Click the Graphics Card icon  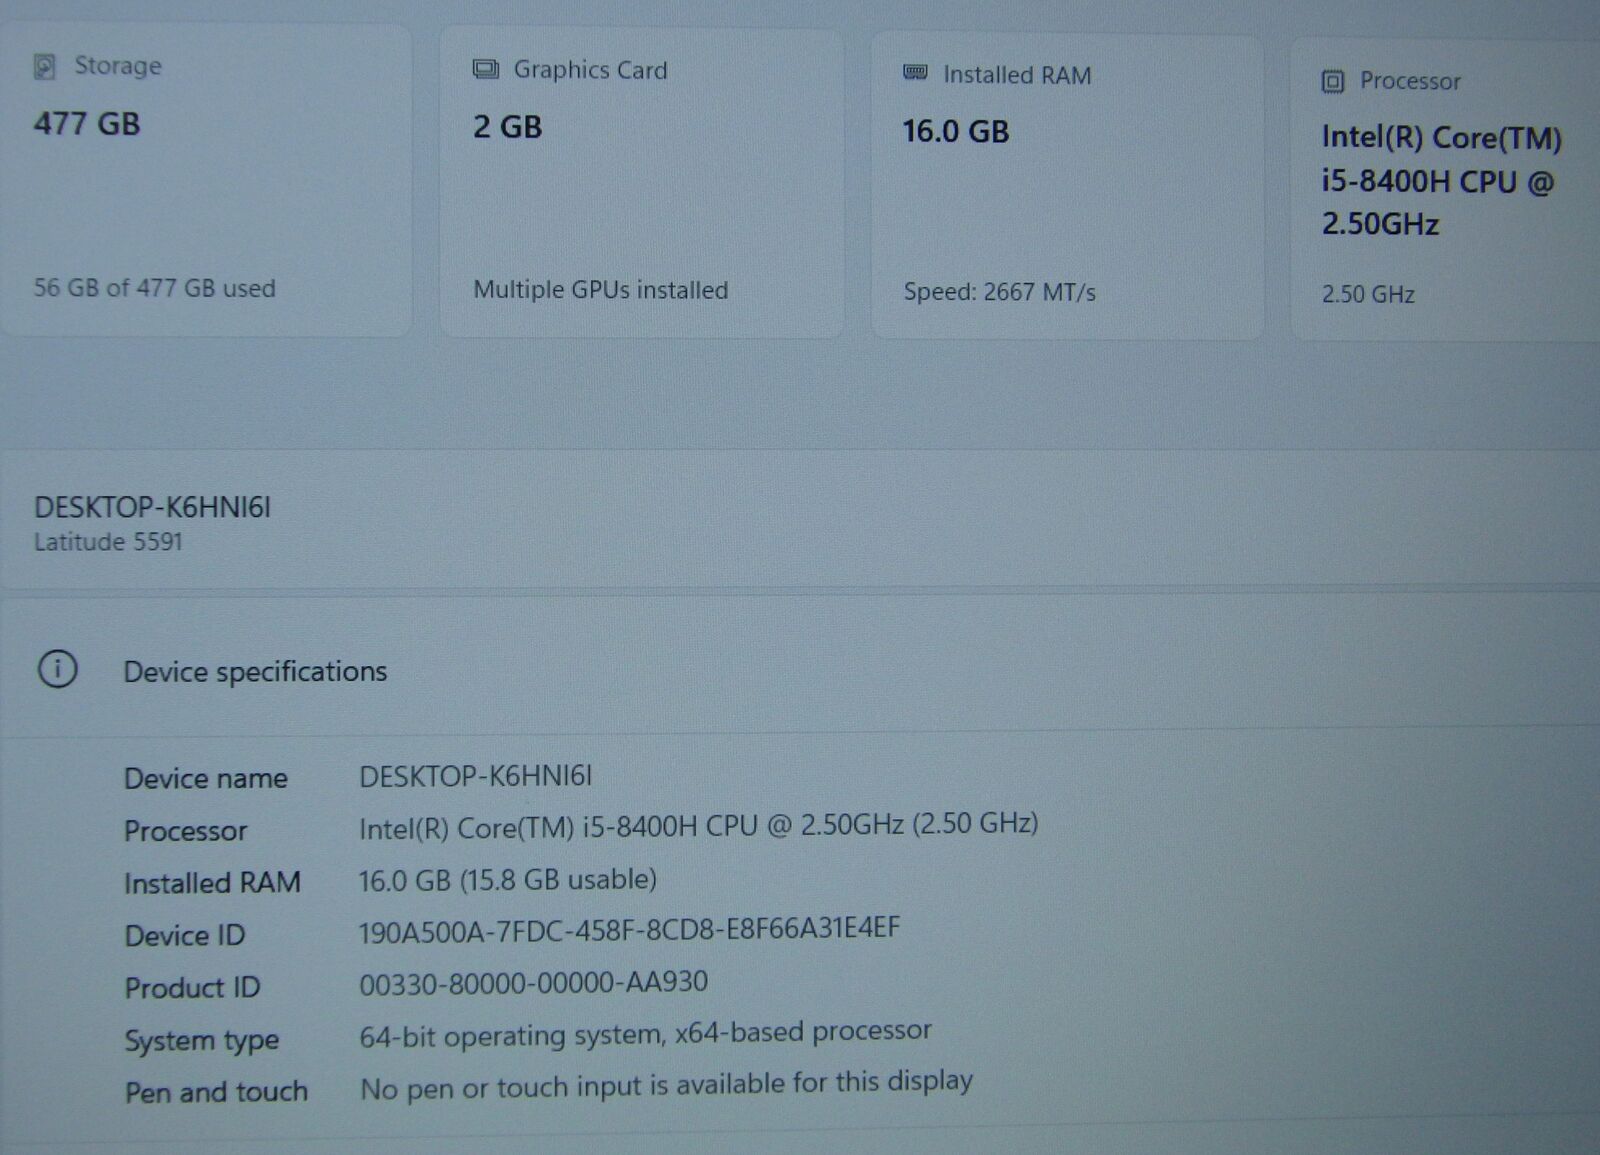485,69
